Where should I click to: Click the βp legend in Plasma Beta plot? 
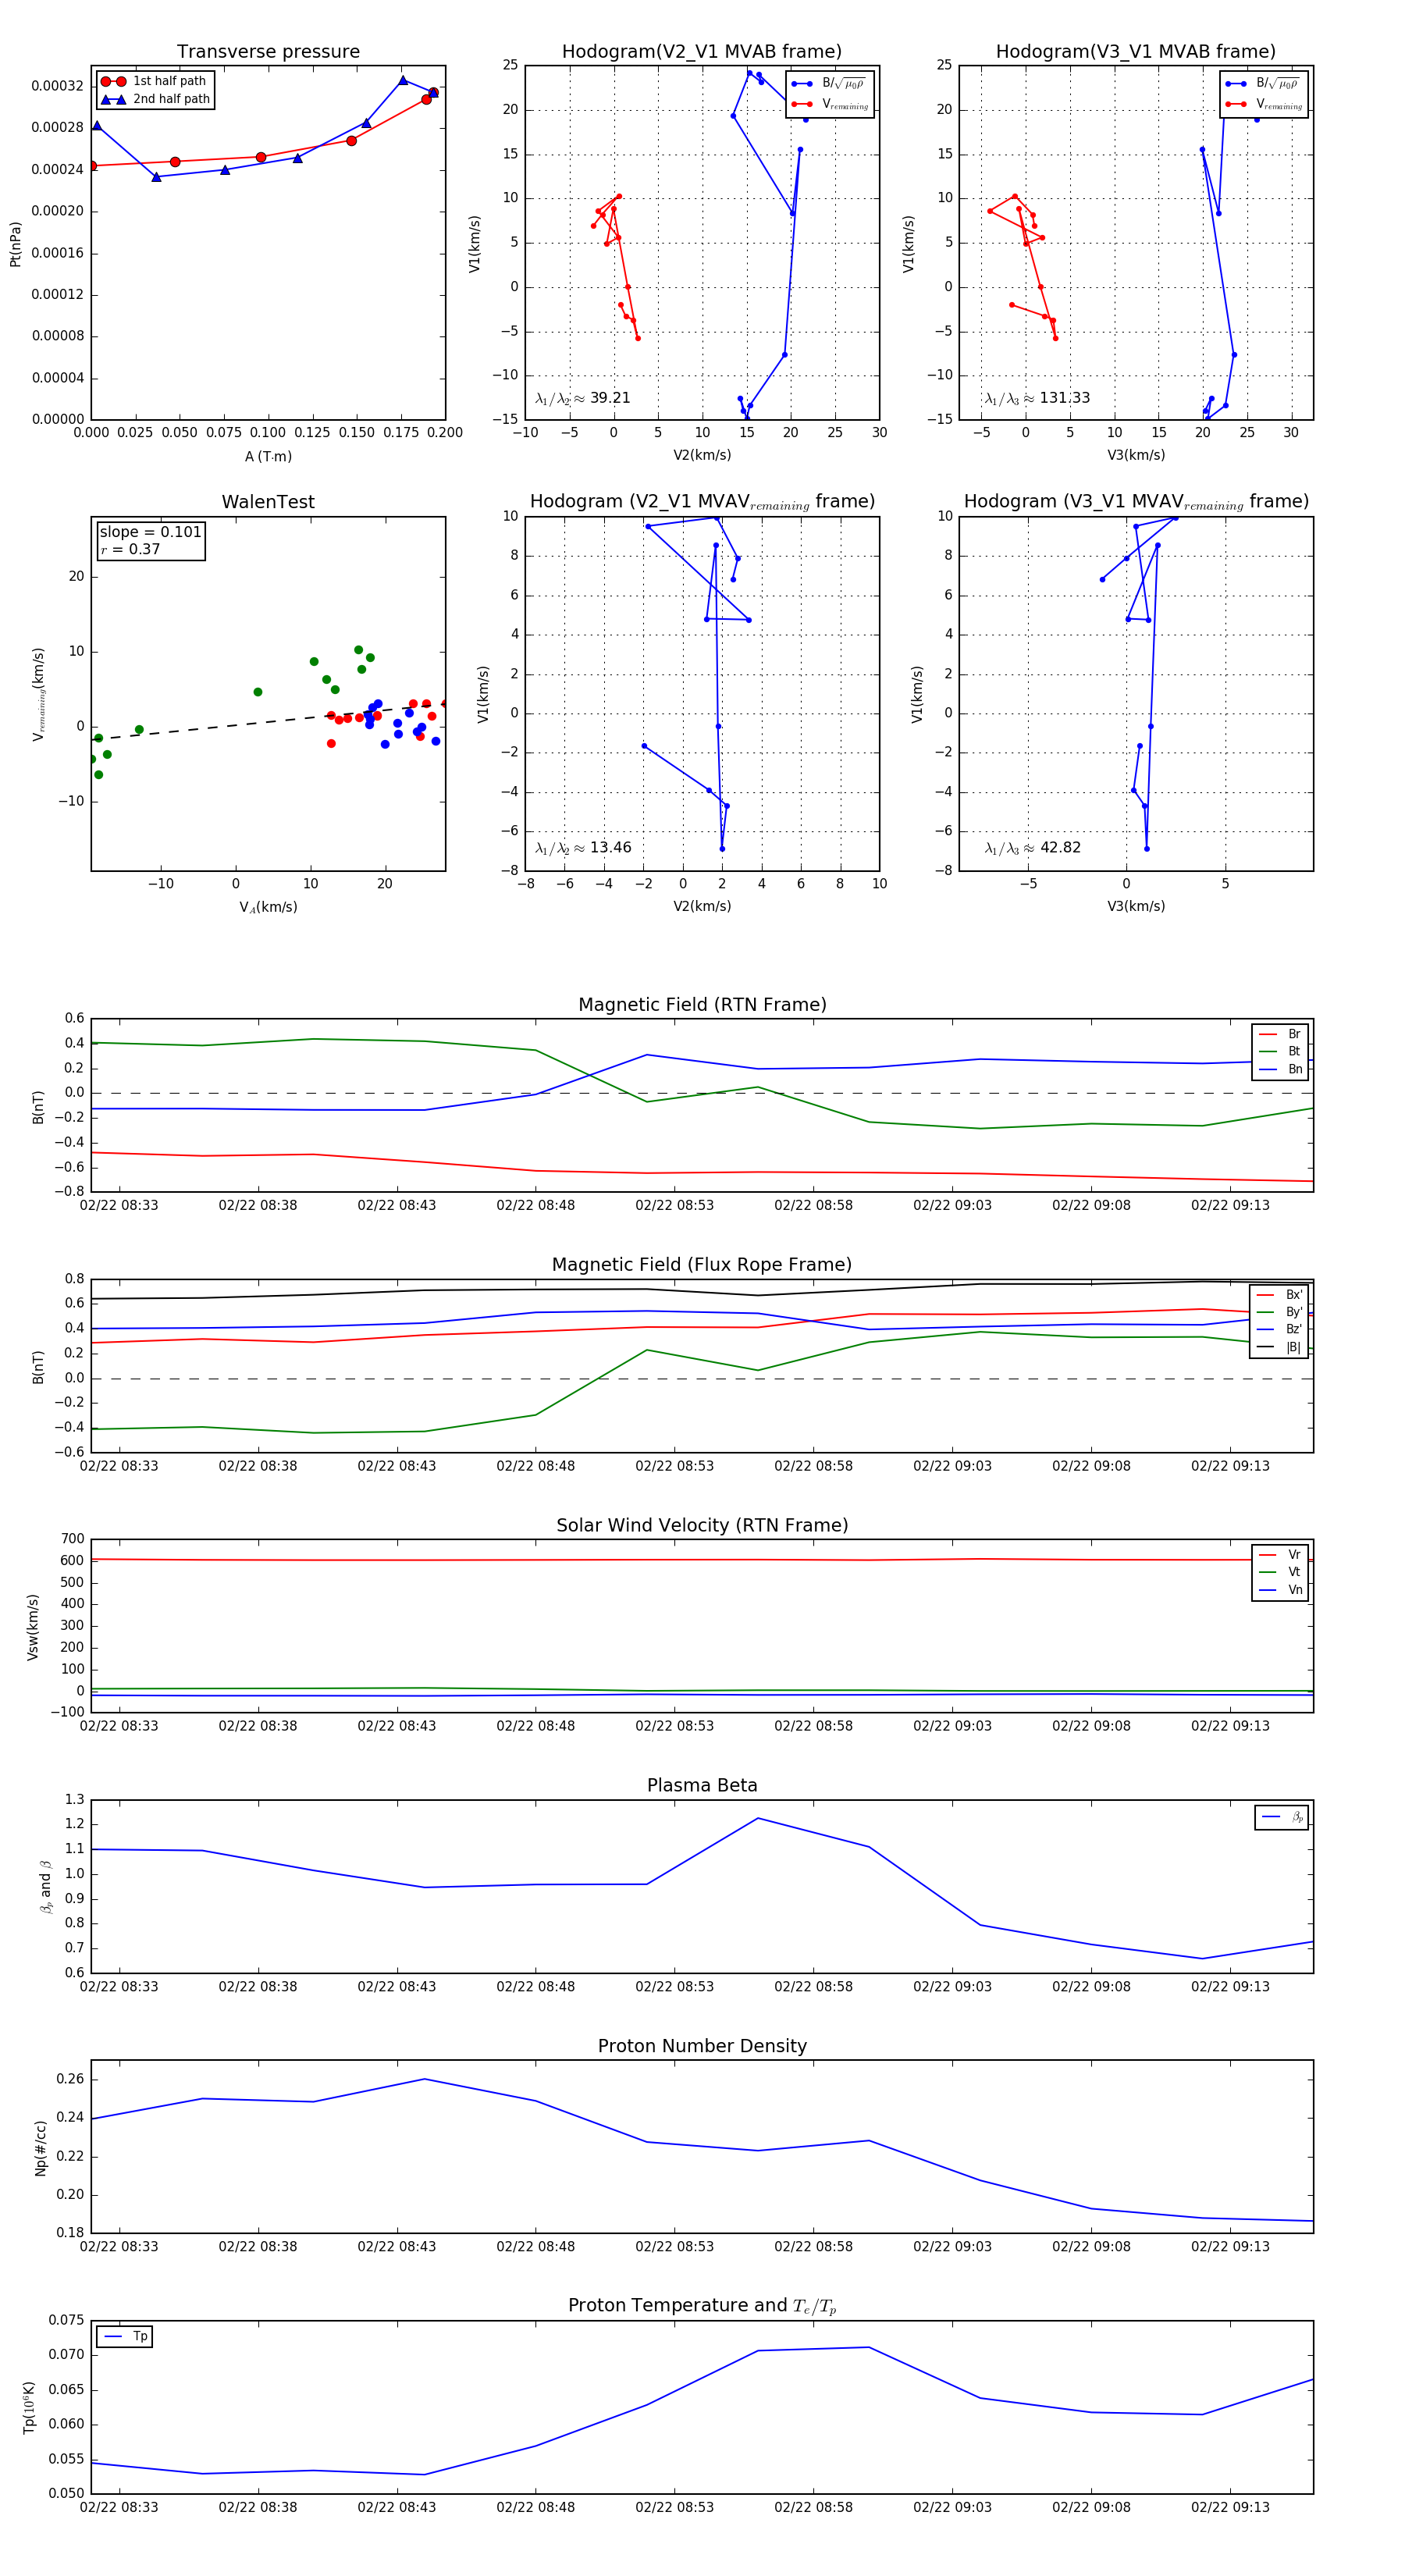click(1282, 1817)
